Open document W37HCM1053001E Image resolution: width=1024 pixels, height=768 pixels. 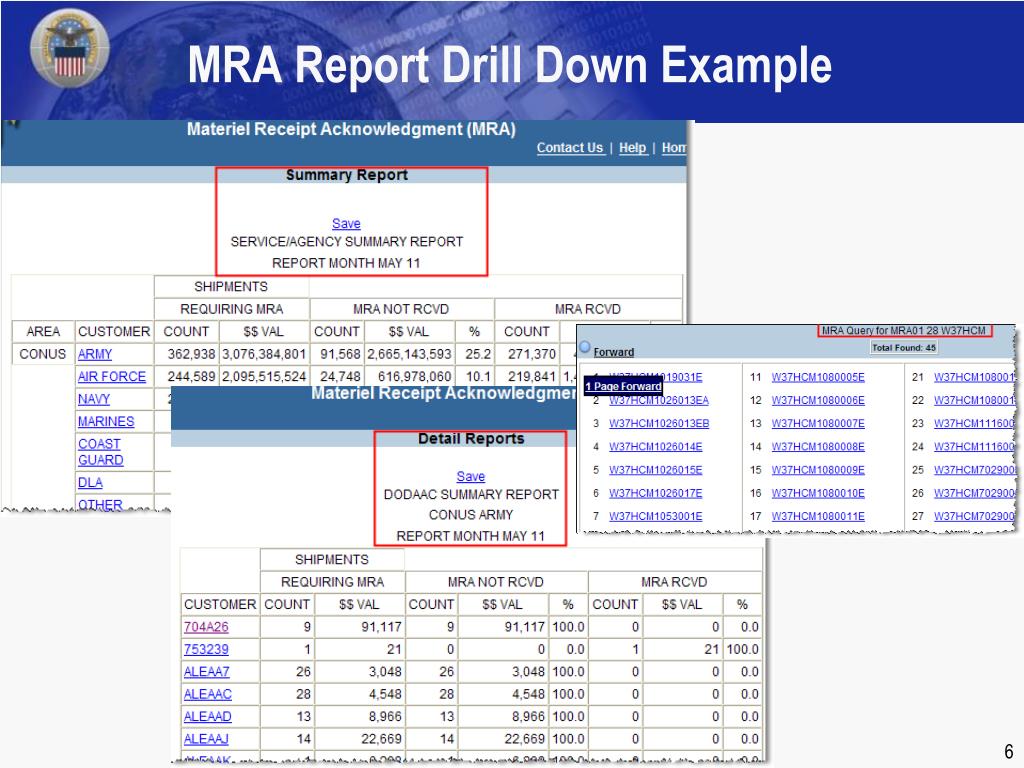click(656, 516)
